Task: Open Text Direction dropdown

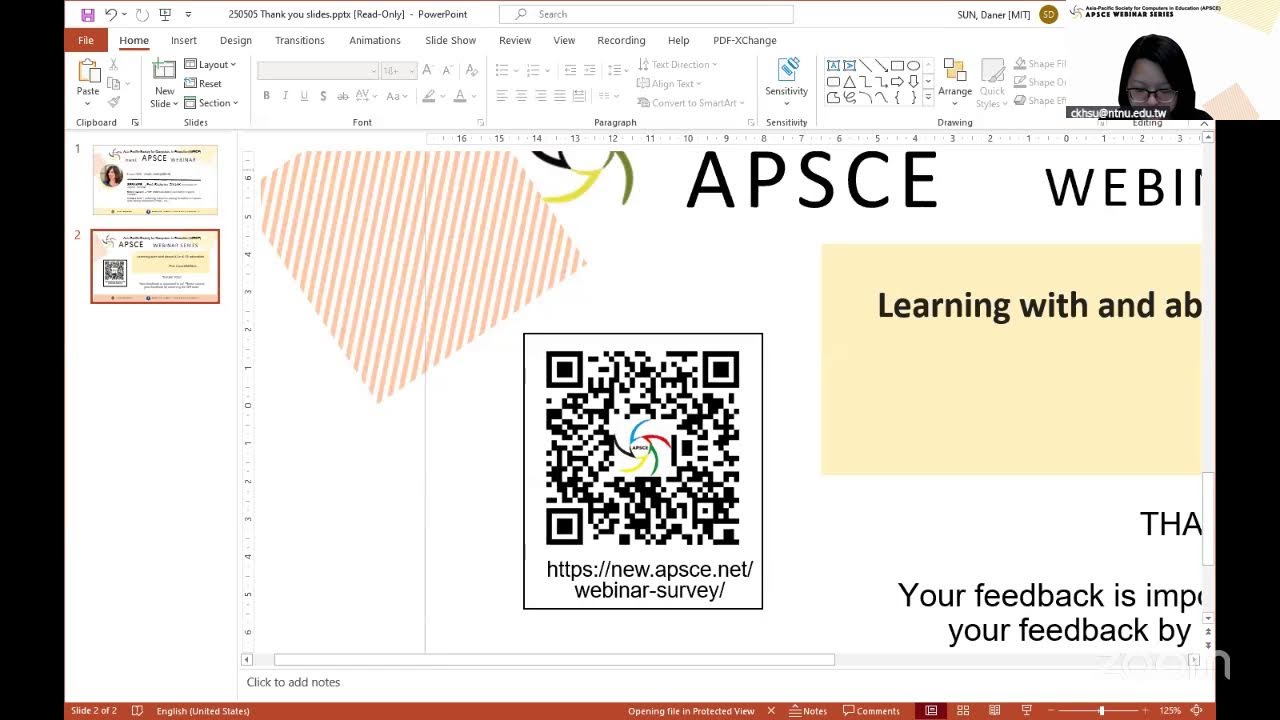Action: click(677, 65)
